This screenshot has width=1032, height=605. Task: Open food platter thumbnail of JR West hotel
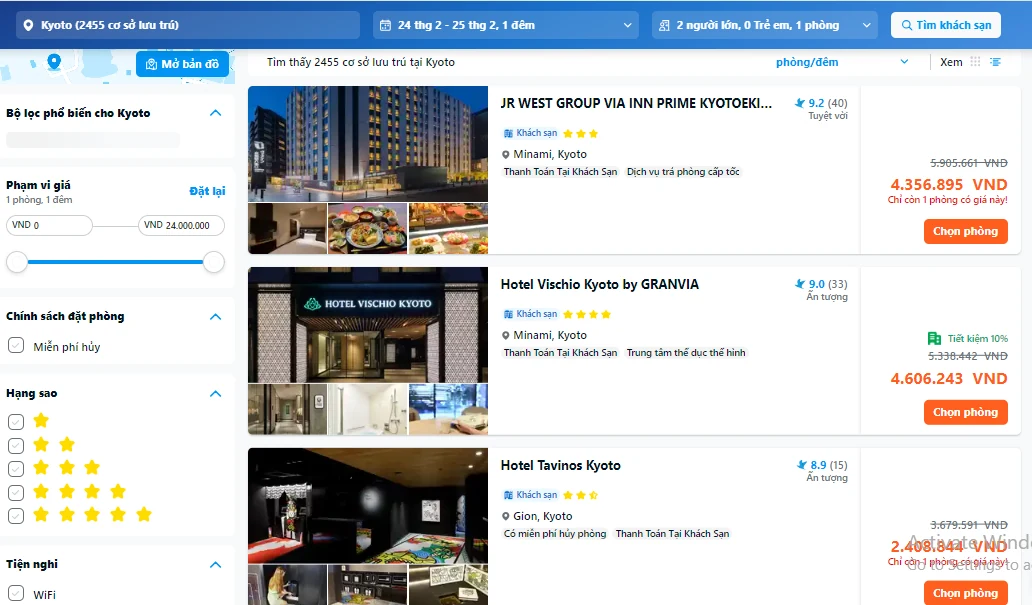click(367, 228)
